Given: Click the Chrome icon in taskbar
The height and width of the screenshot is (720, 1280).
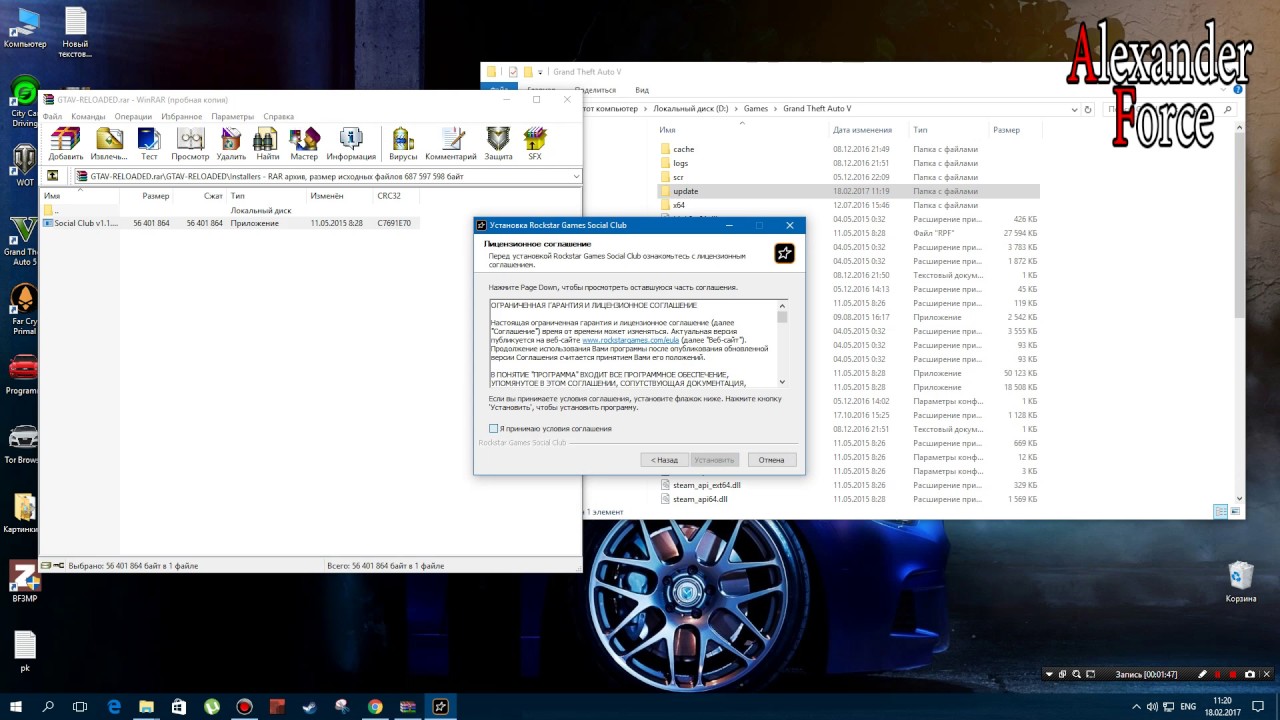Looking at the screenshot, I should click(x=375, y=706).
